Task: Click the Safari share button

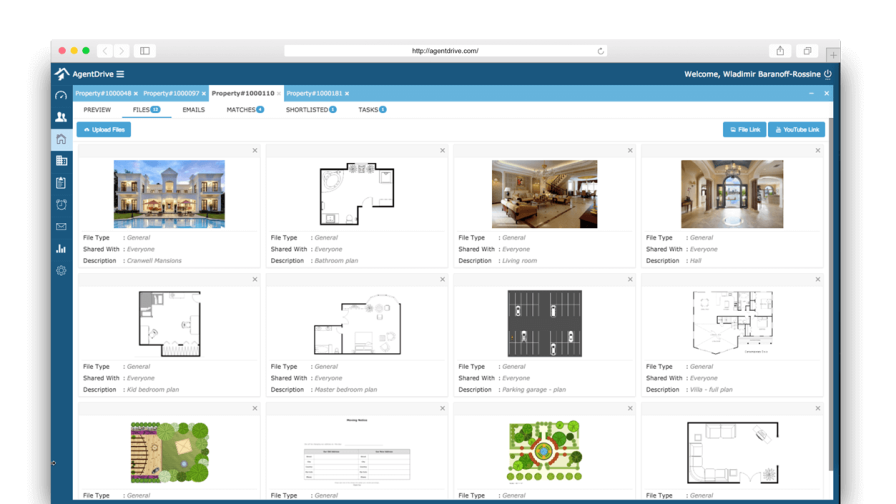Action: click(x=780, y=51)
